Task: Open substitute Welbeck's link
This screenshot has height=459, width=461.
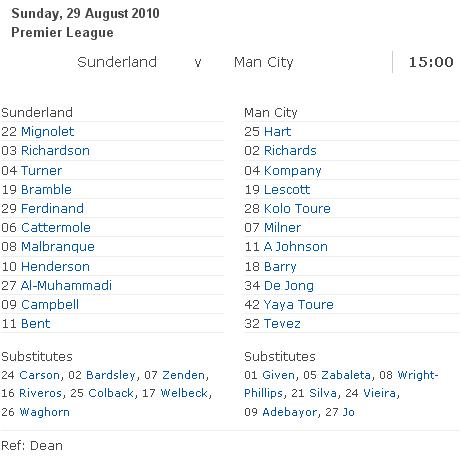Action: tap(184, 393)
